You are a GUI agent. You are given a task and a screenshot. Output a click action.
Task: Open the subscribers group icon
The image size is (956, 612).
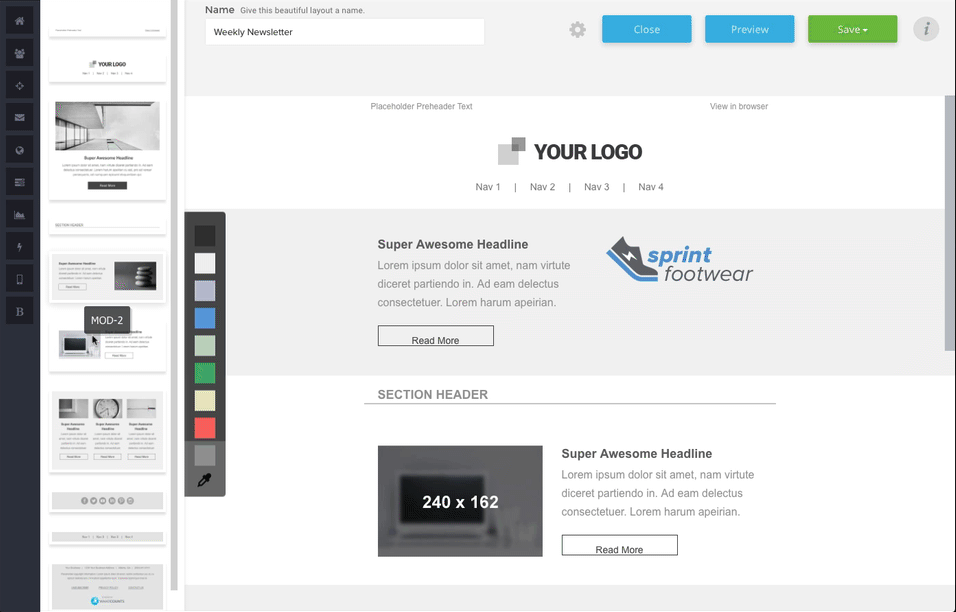[x=19, y=53]
